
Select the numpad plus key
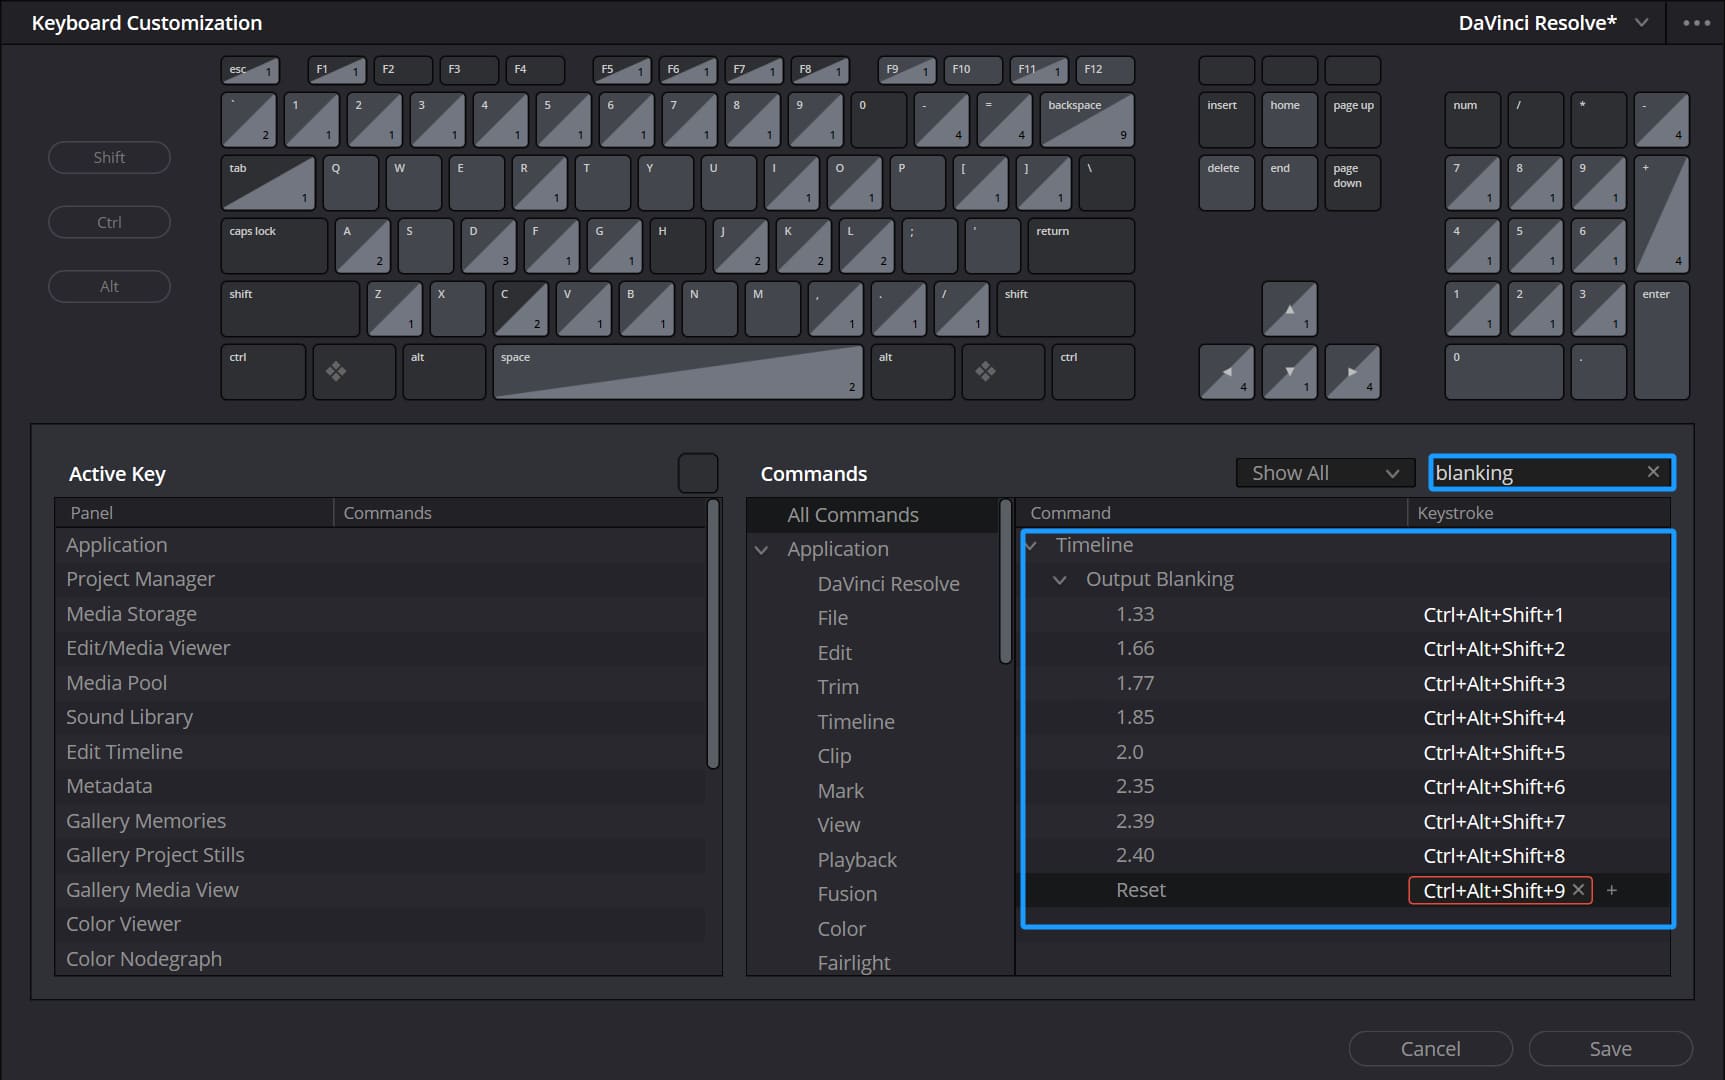pos(1661,214)
